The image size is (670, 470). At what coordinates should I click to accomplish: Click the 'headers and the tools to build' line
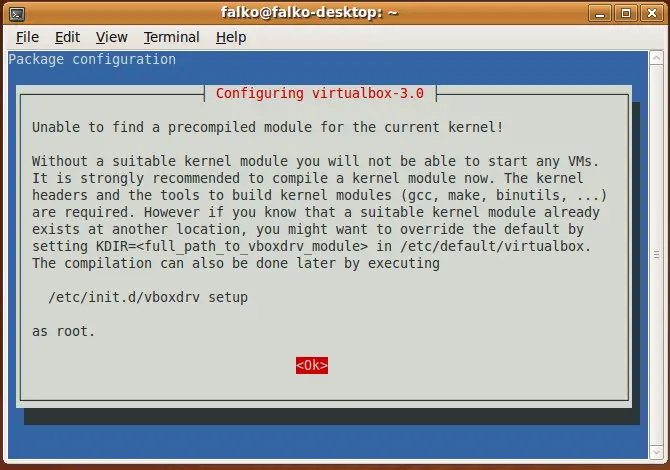click(x=320, y=195)
